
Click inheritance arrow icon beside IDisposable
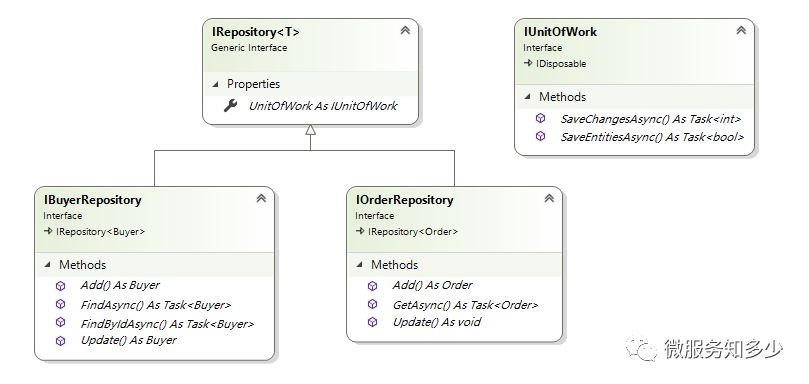pos(528,63)
